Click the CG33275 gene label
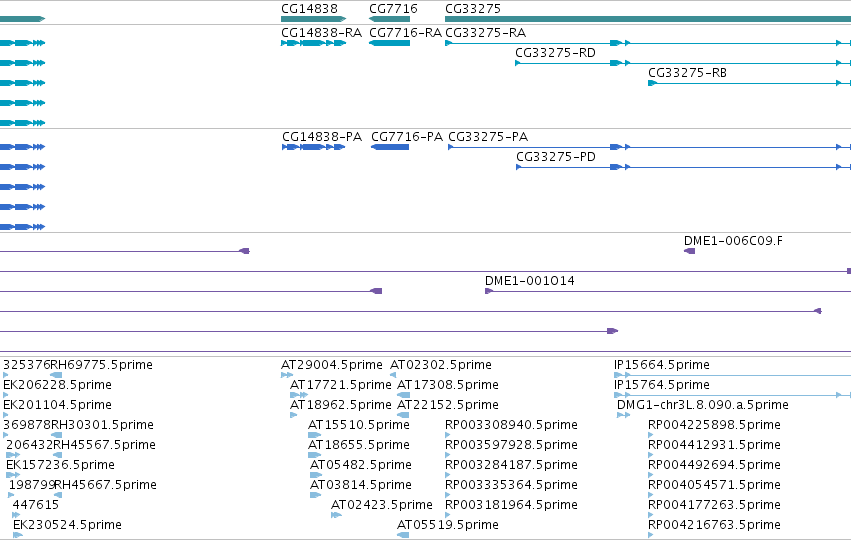This screenshot has width=851, height=540. (473, 9)
